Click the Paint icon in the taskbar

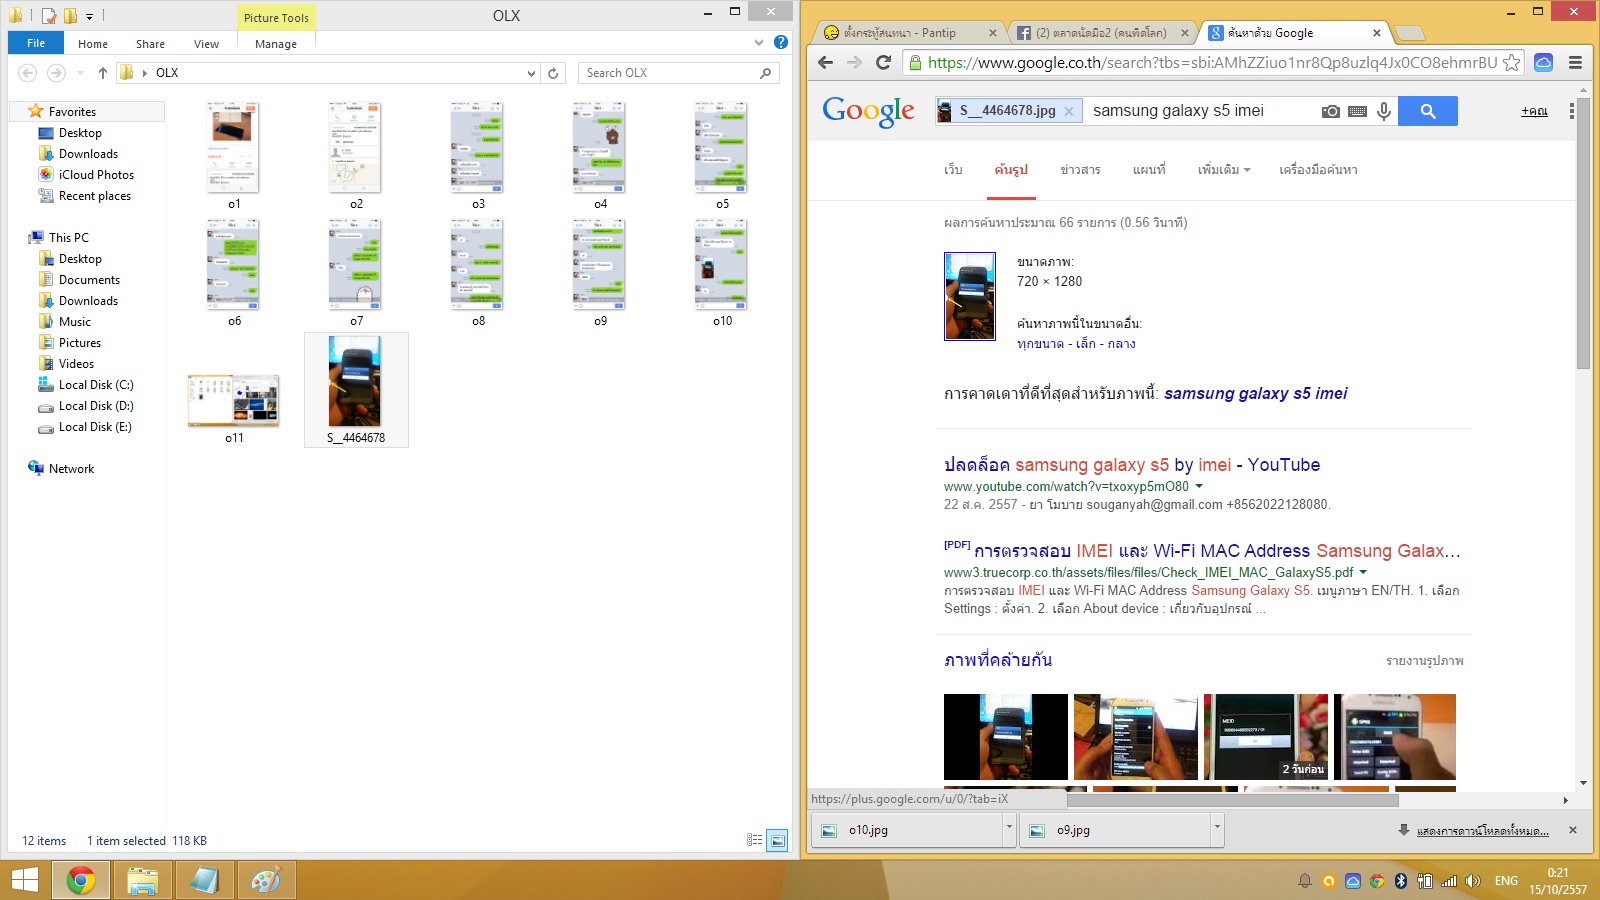(265, 880)
